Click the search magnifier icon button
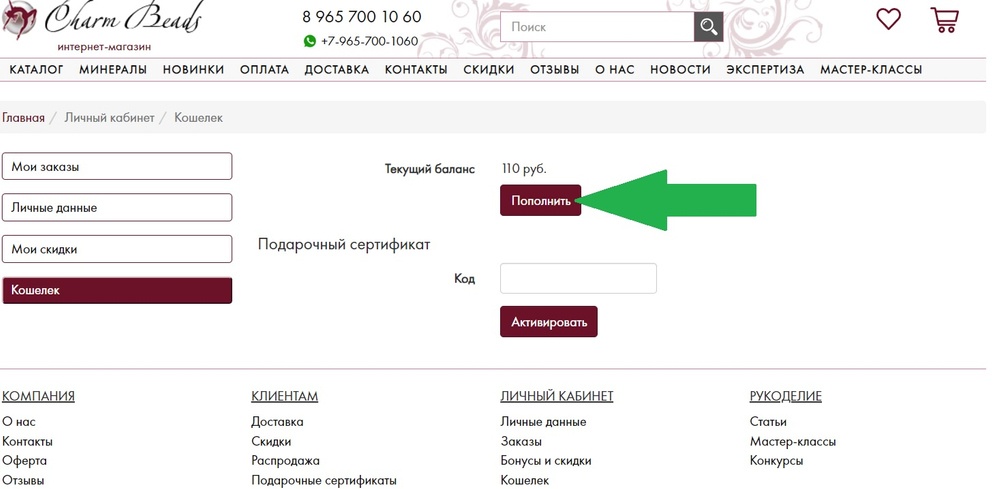Viewport: 1000px width, 489px height. coord(708,27)
